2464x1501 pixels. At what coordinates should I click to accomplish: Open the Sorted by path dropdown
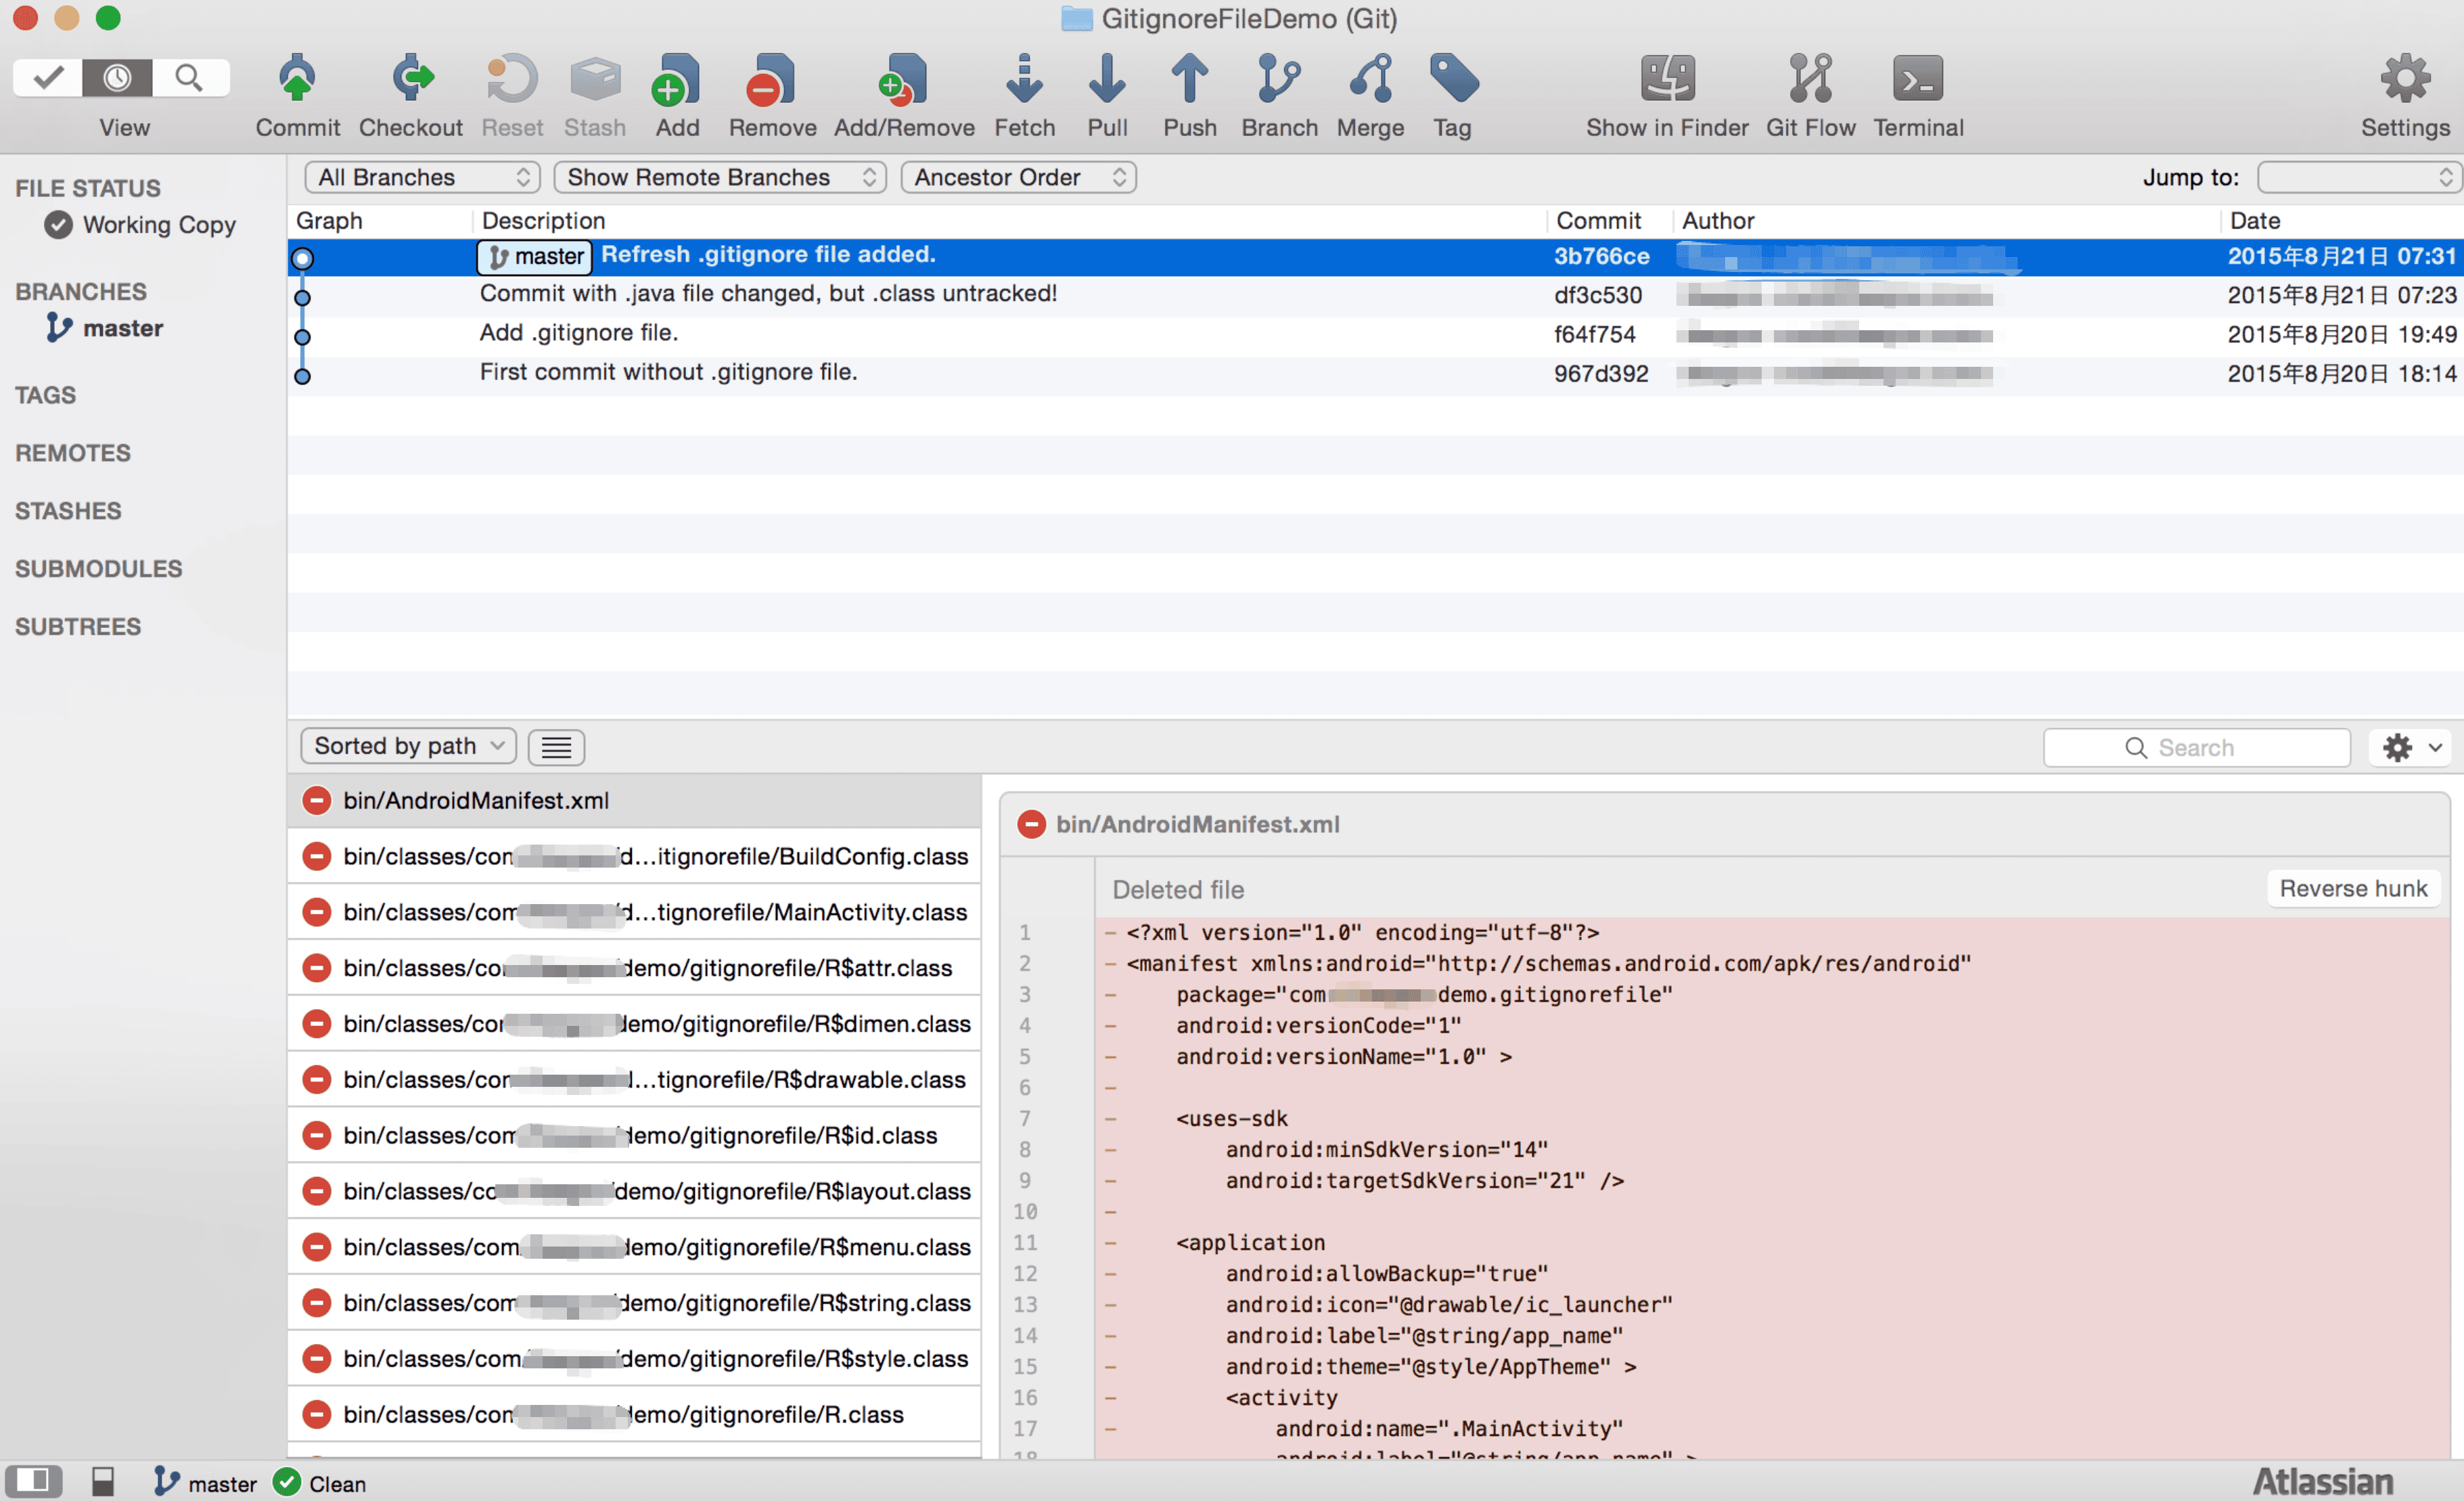point(408,746)
